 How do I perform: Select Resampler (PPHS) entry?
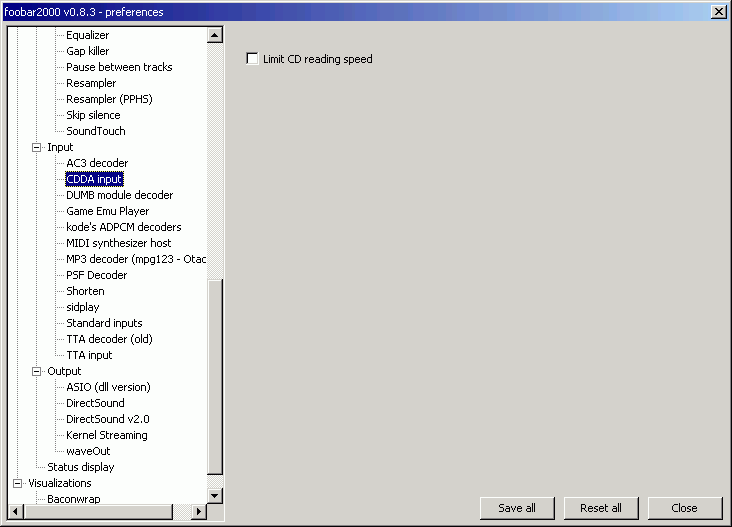tap(109, 99)
